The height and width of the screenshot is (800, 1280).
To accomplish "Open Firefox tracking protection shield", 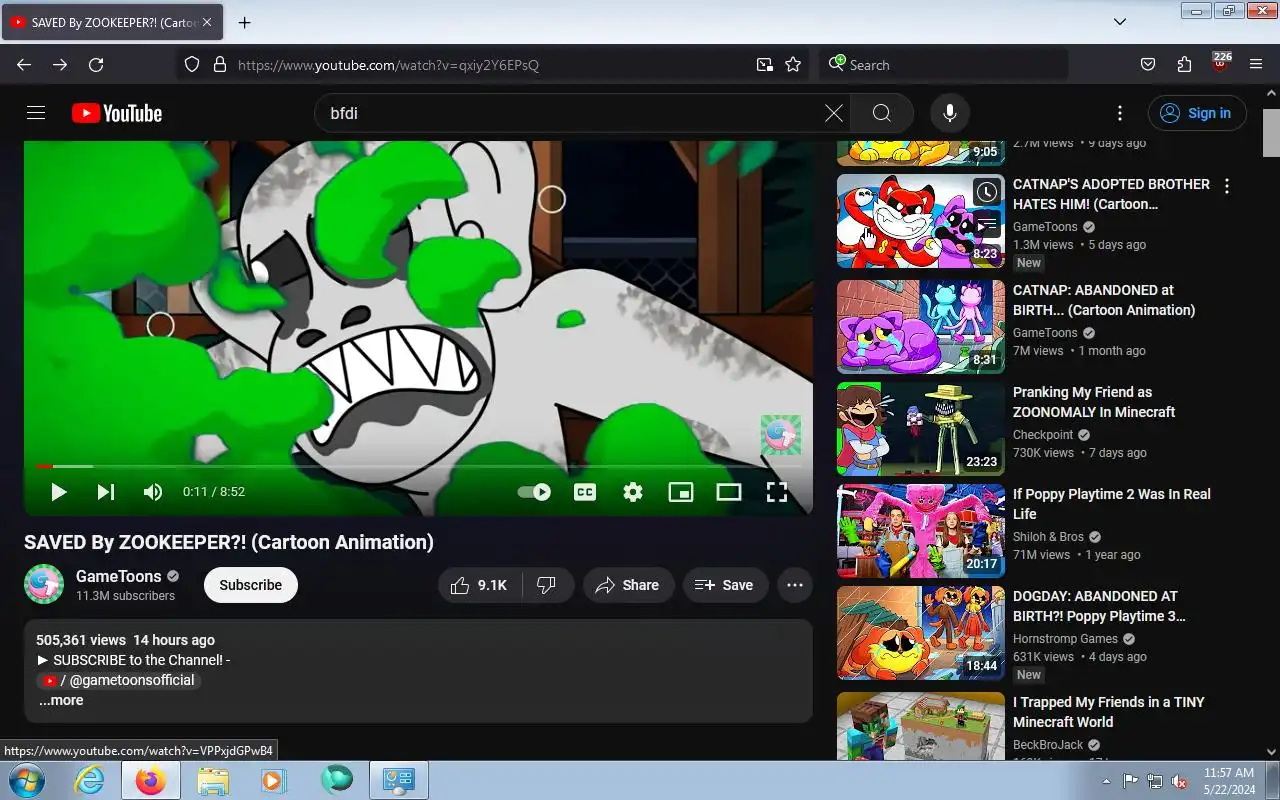I will (193, 65).
